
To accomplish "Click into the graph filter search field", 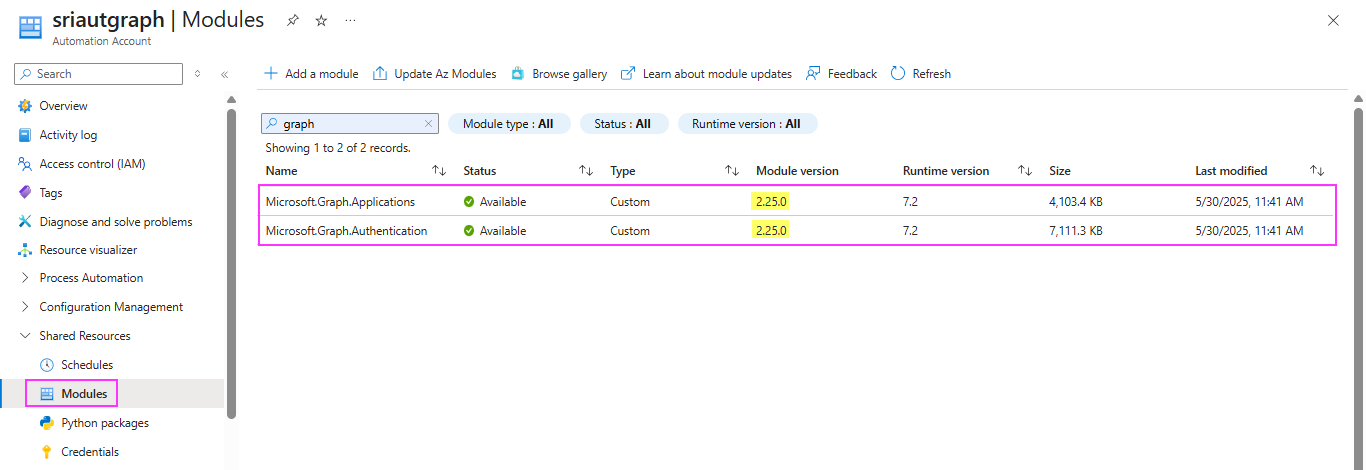I will pyautogui.click(x=350, y=124).
